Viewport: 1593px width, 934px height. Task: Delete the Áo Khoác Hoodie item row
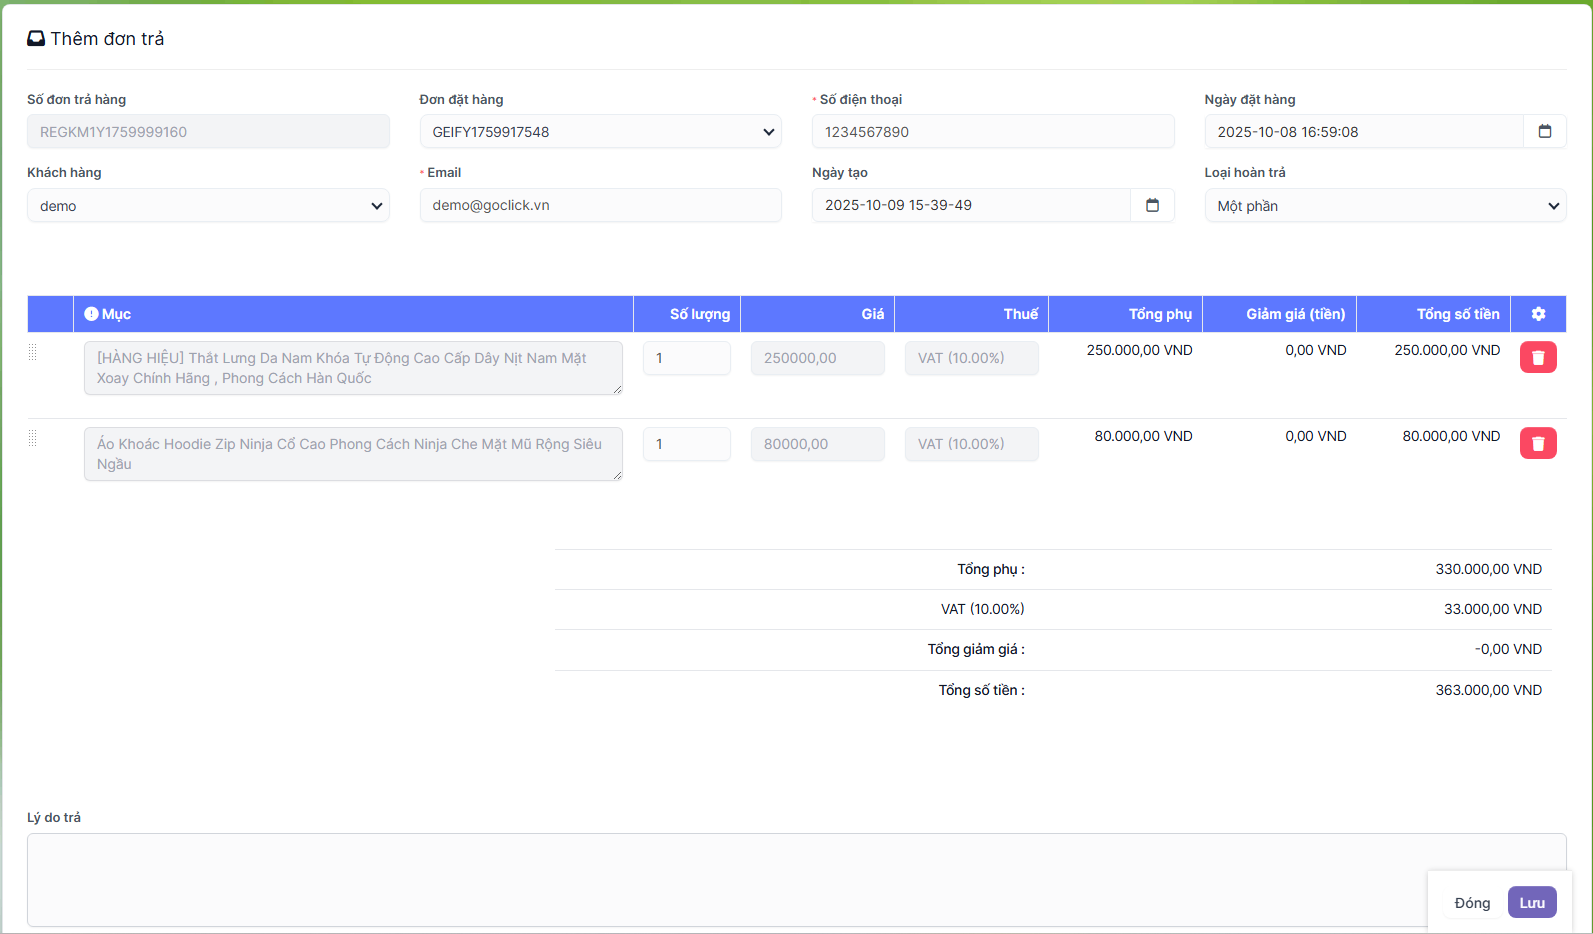(1538, 443)
